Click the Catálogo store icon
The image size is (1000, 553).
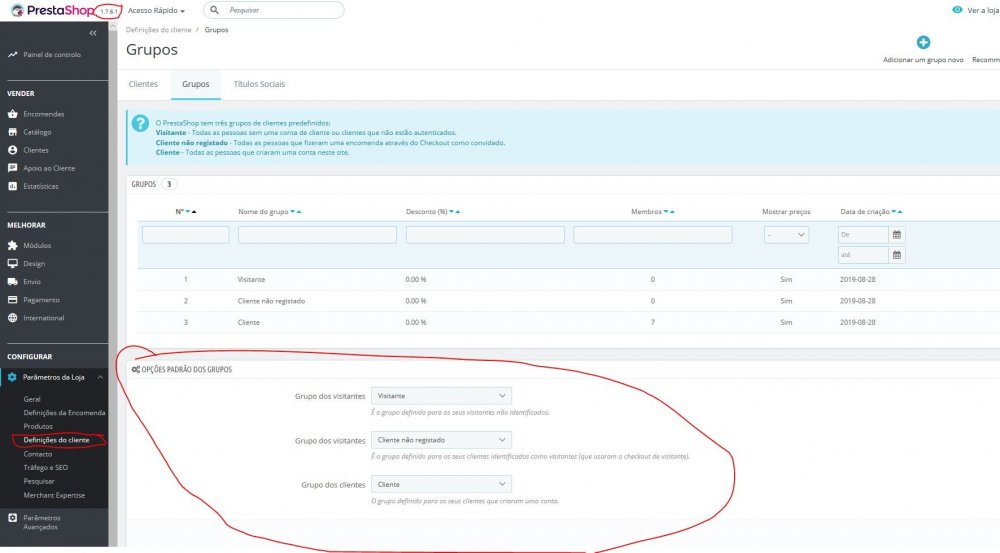12,132
